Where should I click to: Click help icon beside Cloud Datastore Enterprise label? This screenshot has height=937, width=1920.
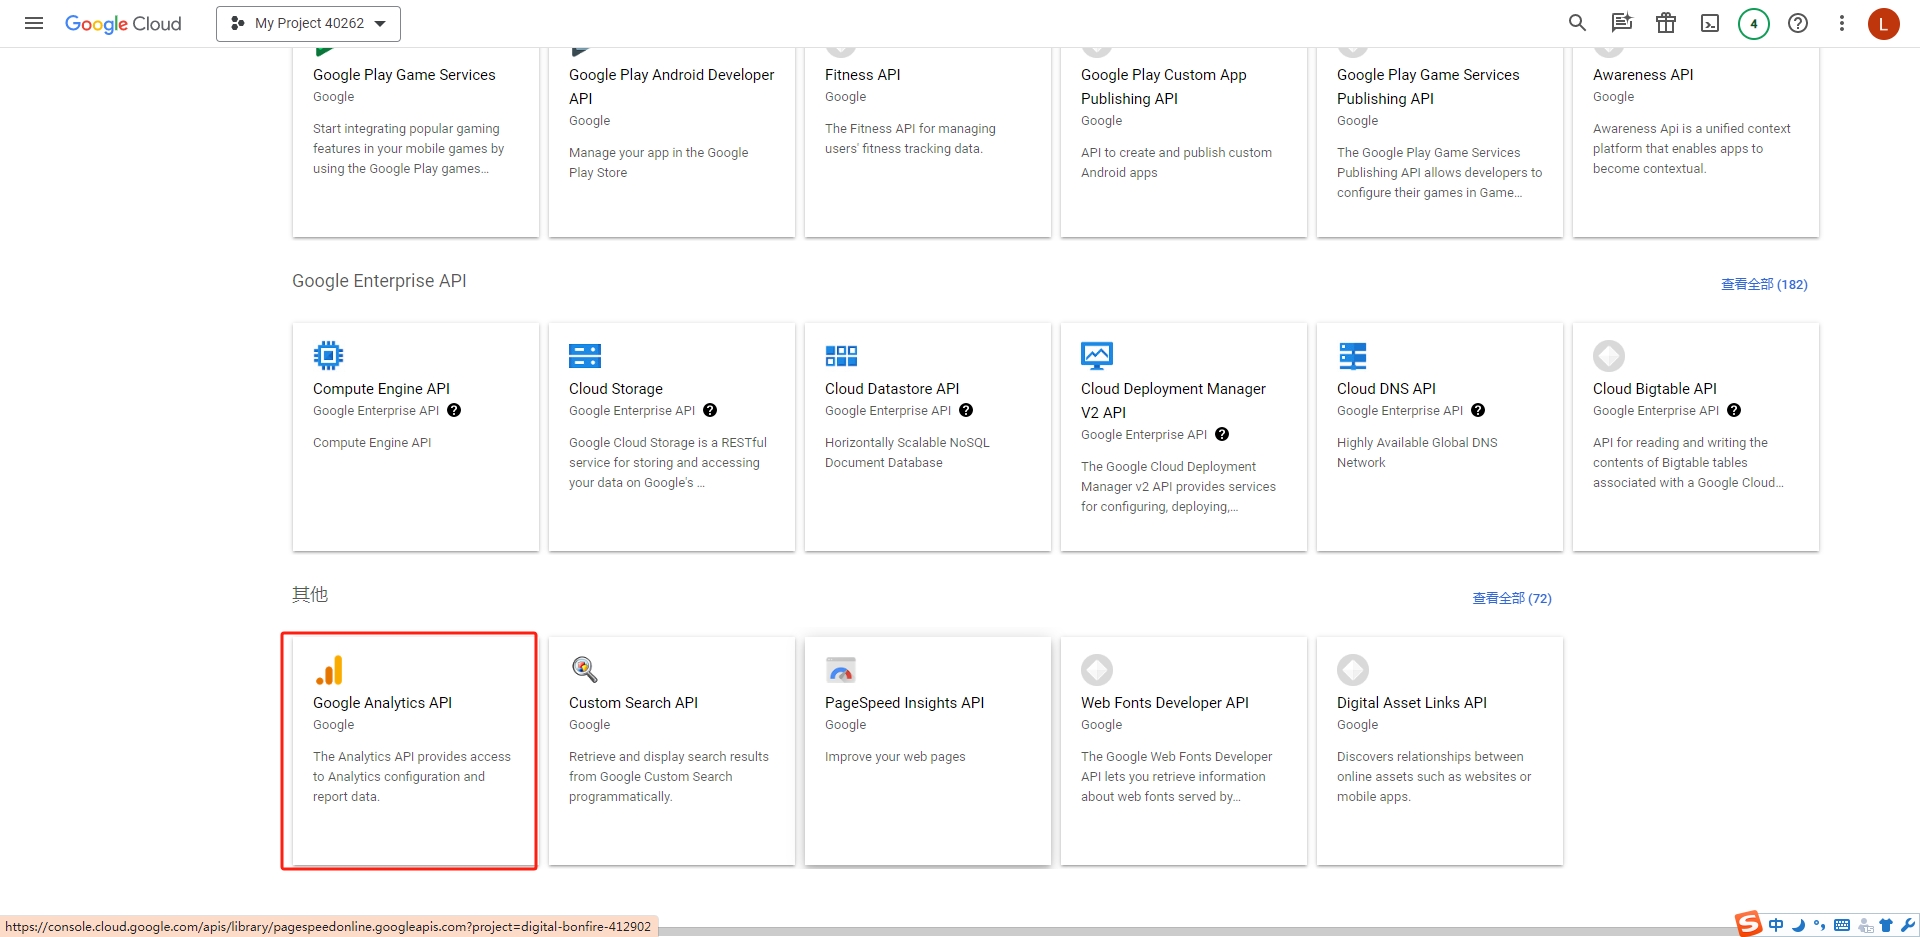[x=966, y=410]
